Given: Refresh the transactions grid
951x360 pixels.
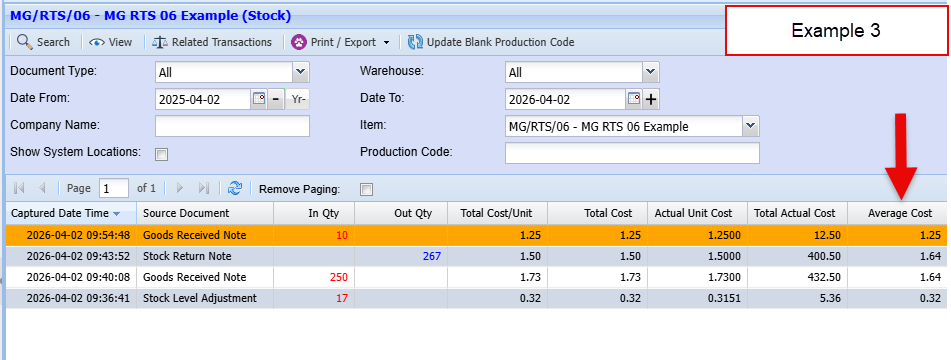Looking at the screenshot, I should coord(235,188).
